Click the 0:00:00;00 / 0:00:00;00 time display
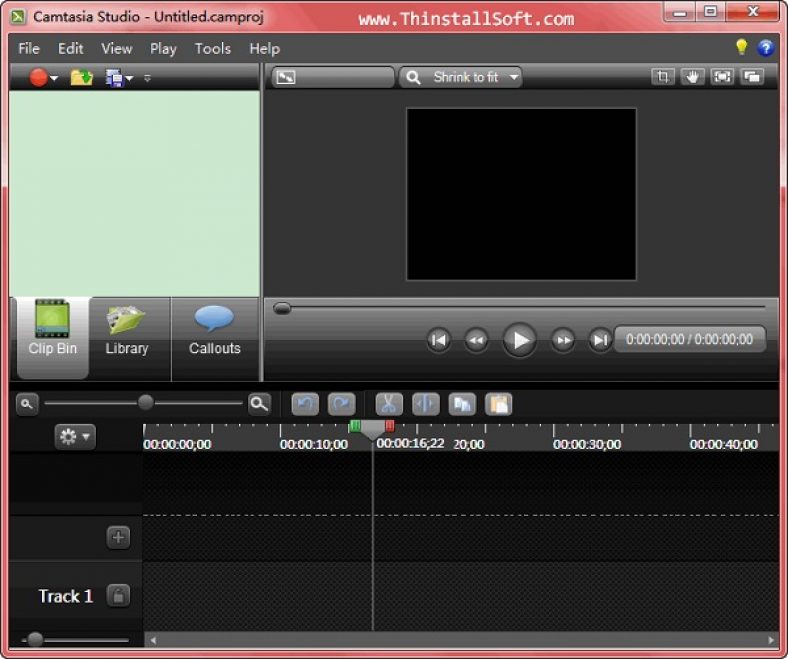 tap(690, 339)
